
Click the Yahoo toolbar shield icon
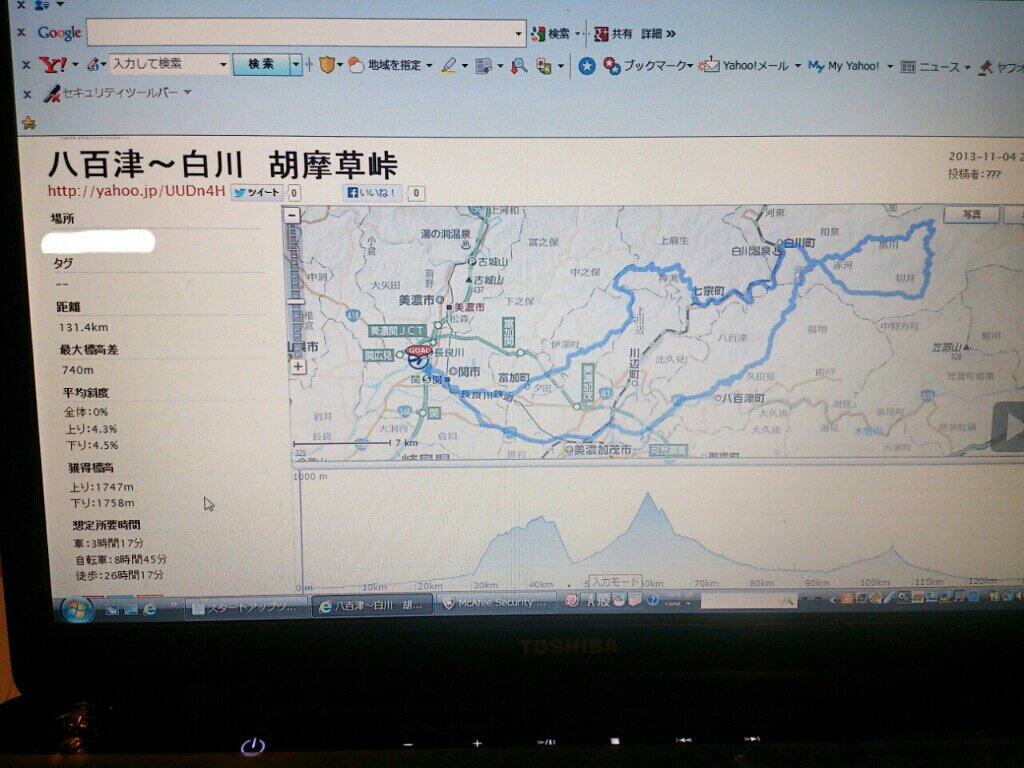[x=327, y=65]
